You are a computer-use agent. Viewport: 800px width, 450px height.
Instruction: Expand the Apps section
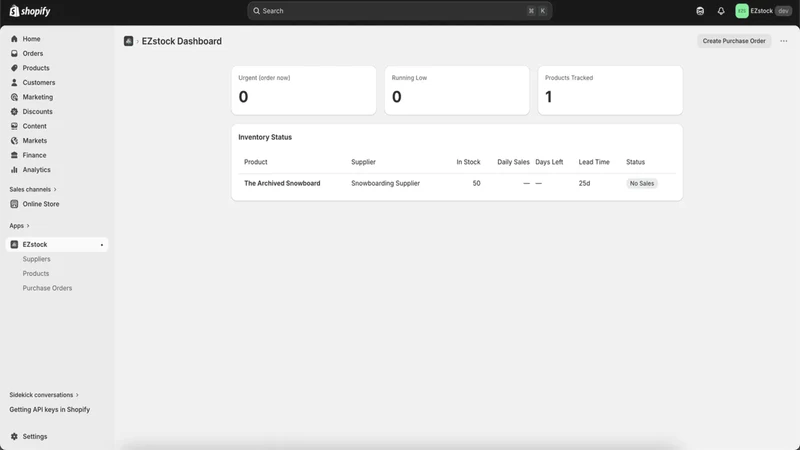click(x=19, y=226)
